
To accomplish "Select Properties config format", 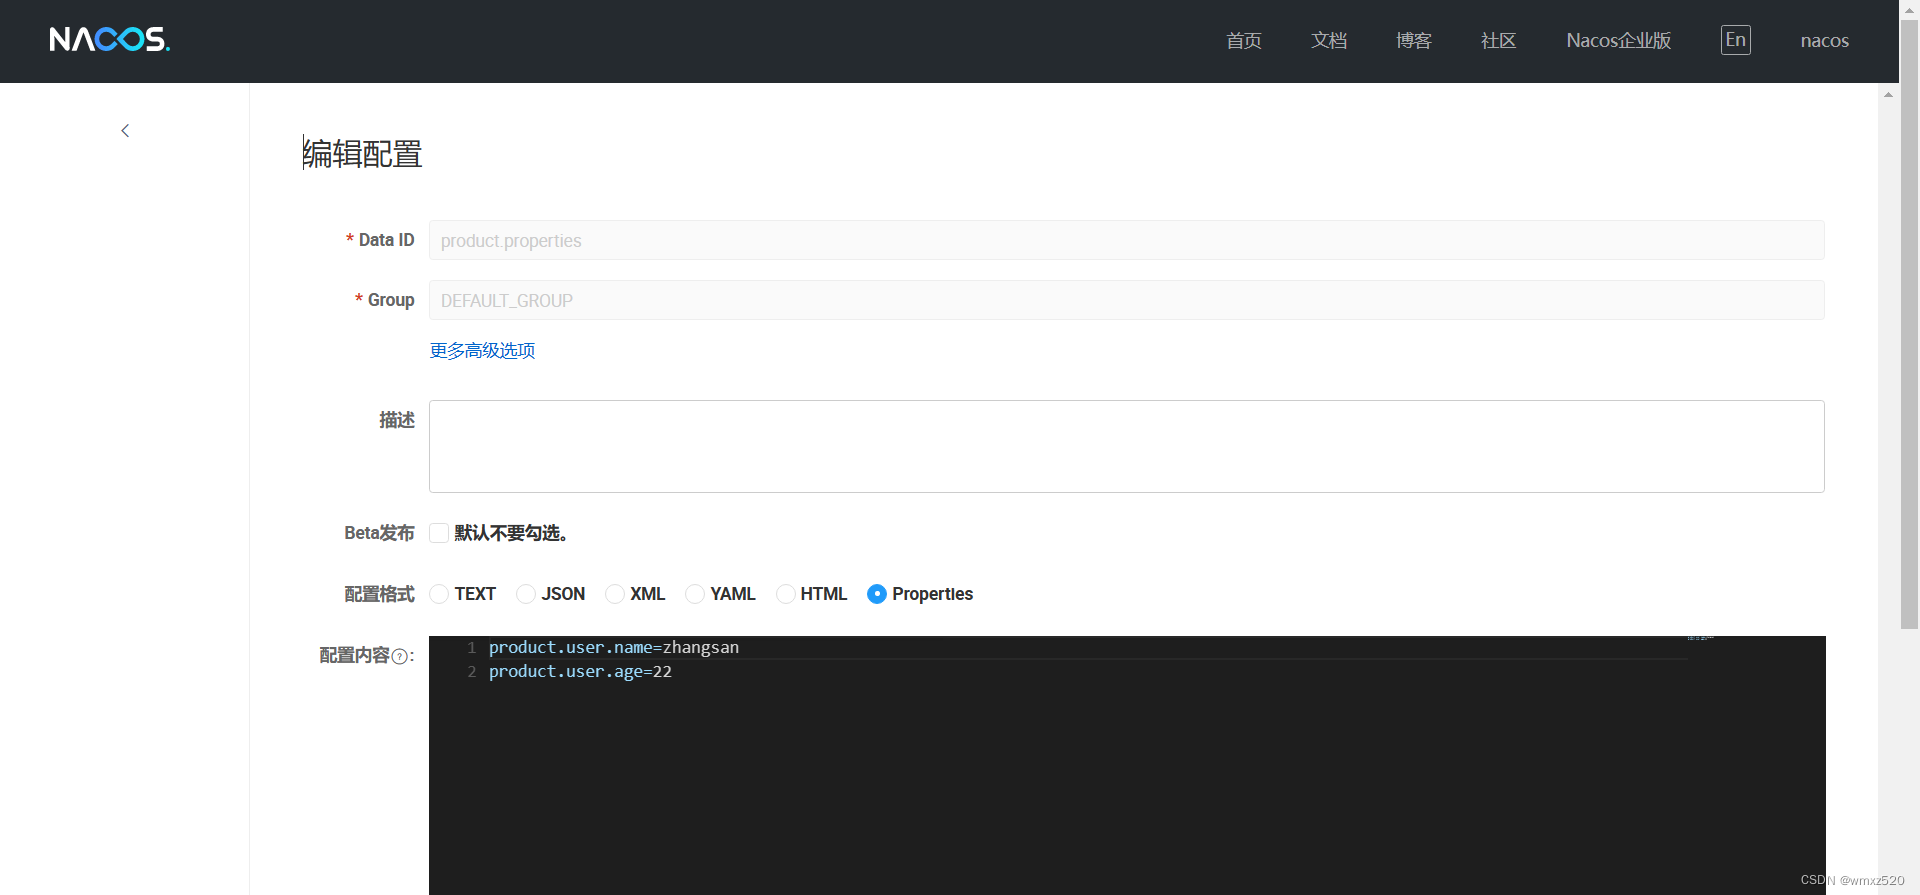I will [x=877, y=594].
